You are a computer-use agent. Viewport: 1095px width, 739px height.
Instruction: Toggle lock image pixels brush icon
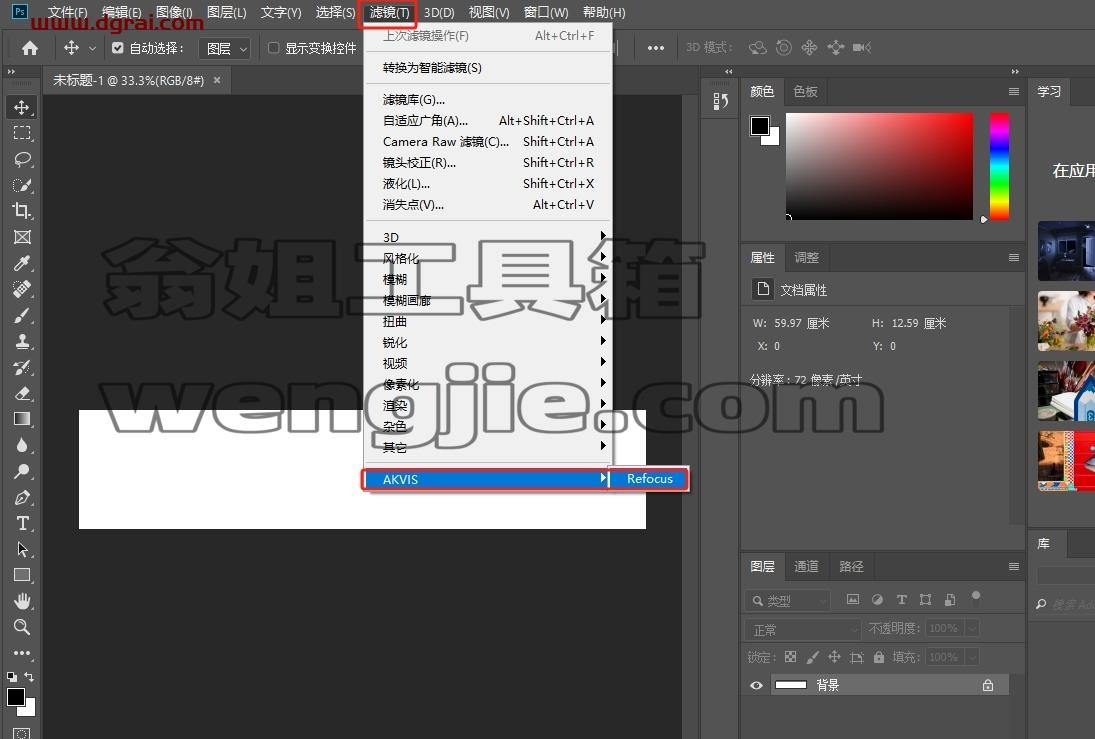[x=812, y=657]
